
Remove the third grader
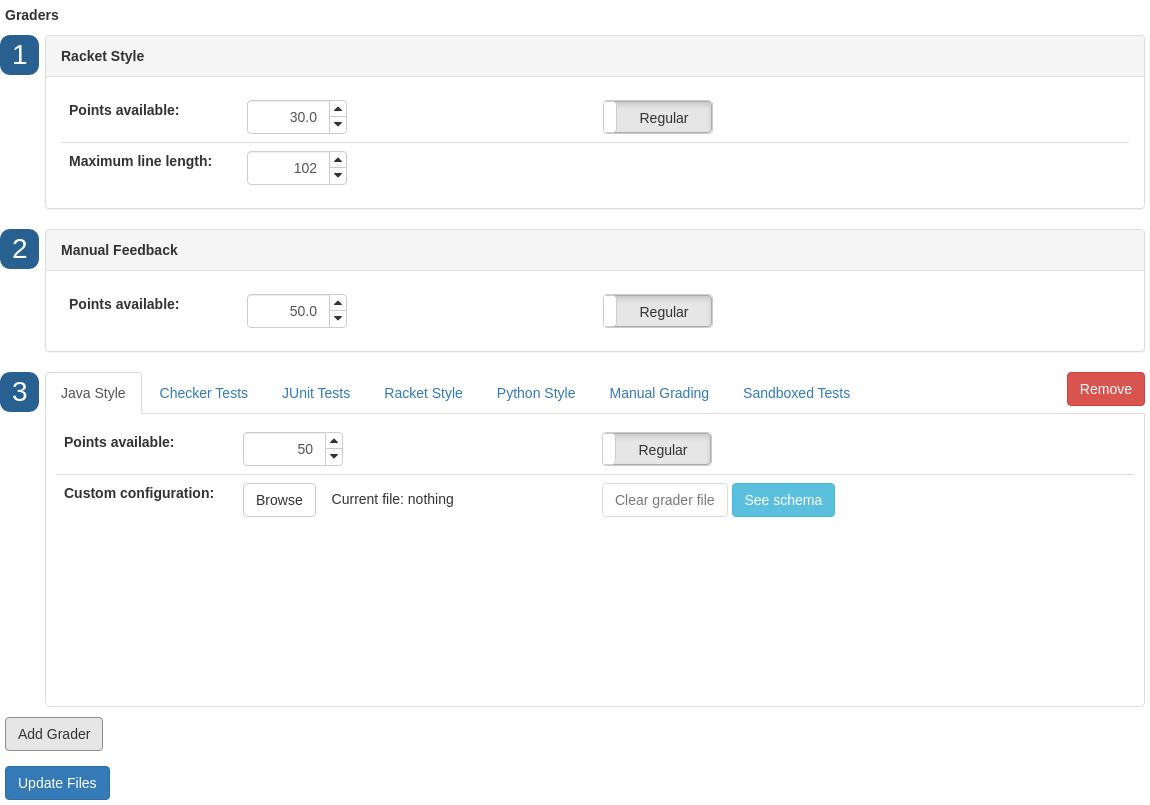(1105, 389)
